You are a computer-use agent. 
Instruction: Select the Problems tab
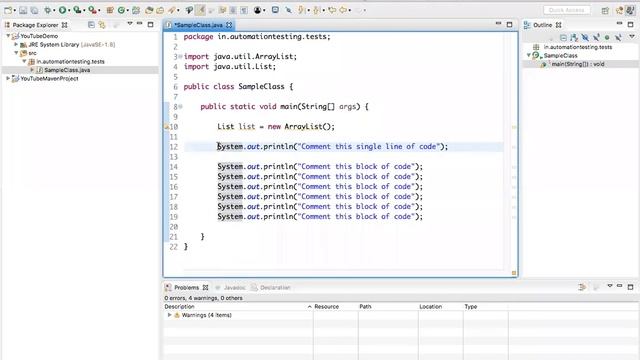[187, 287]
